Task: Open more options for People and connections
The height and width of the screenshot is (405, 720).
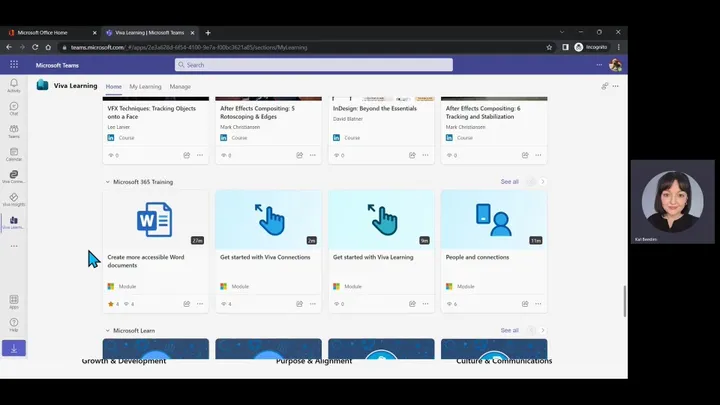Action: [538, 304]
